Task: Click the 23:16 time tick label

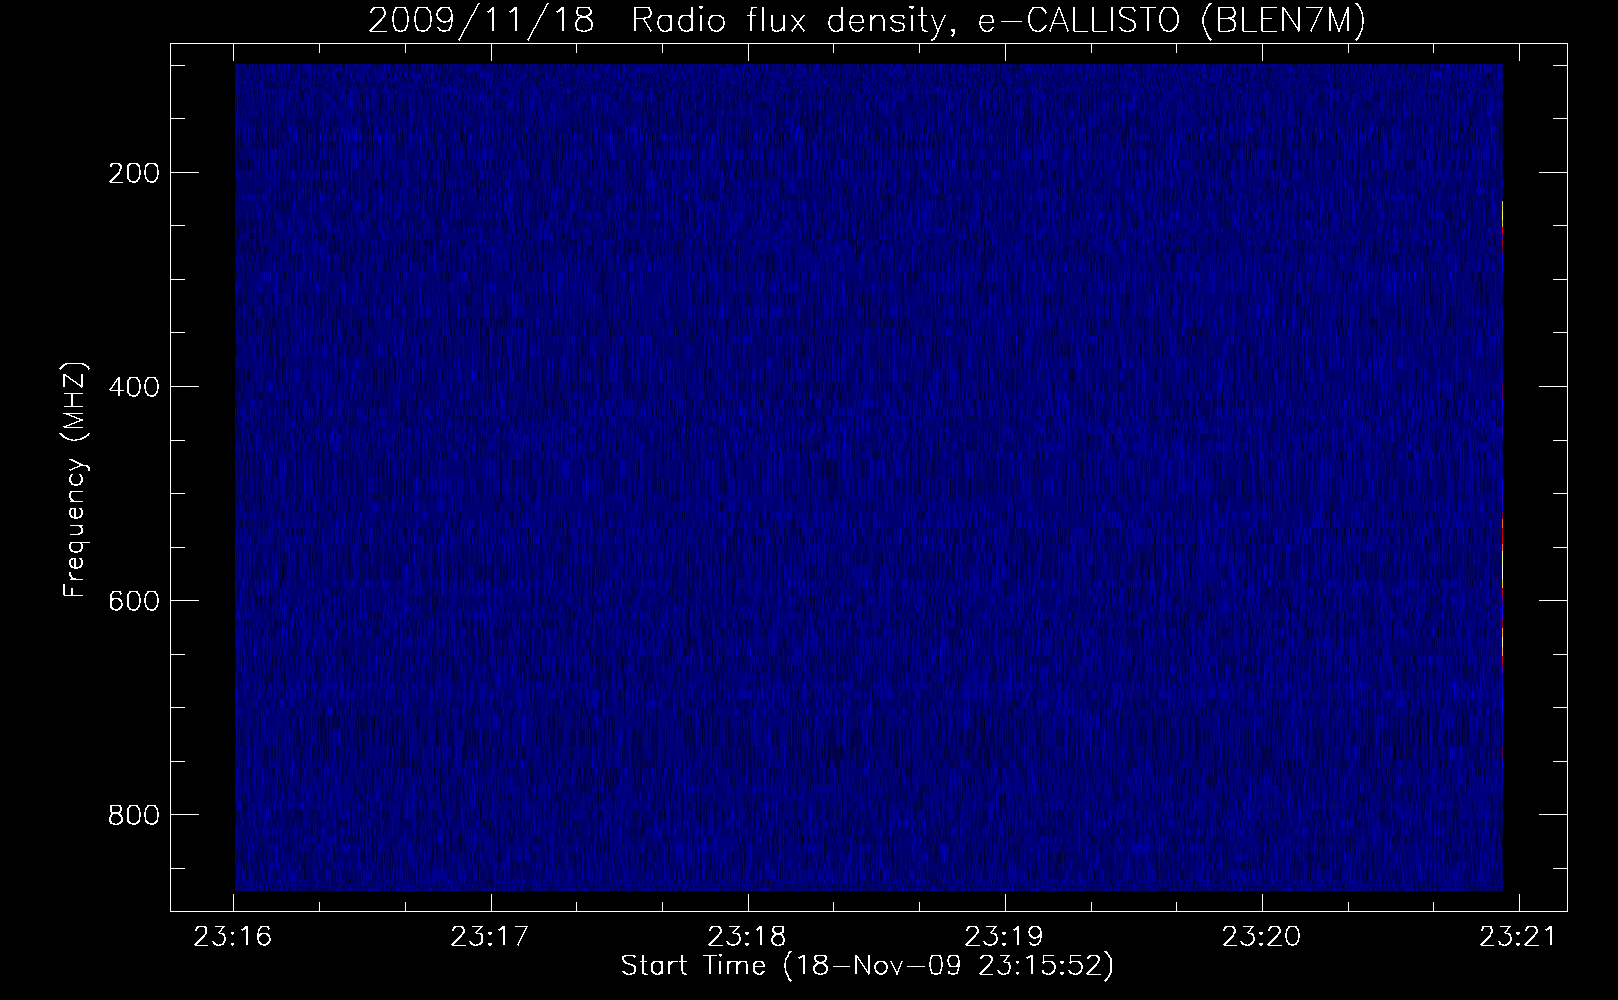Action: click(x=234, y=936)
